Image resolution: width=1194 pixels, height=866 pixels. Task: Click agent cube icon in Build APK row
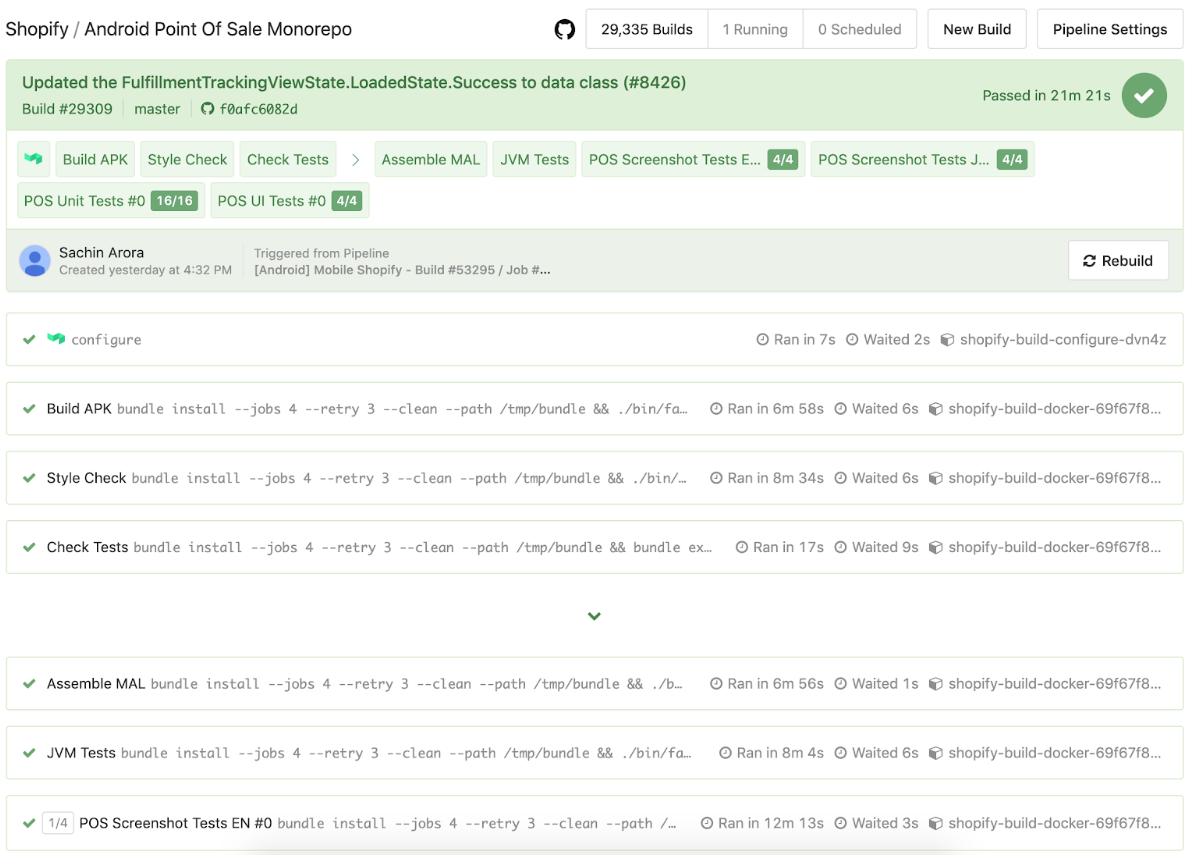(936, 409)
